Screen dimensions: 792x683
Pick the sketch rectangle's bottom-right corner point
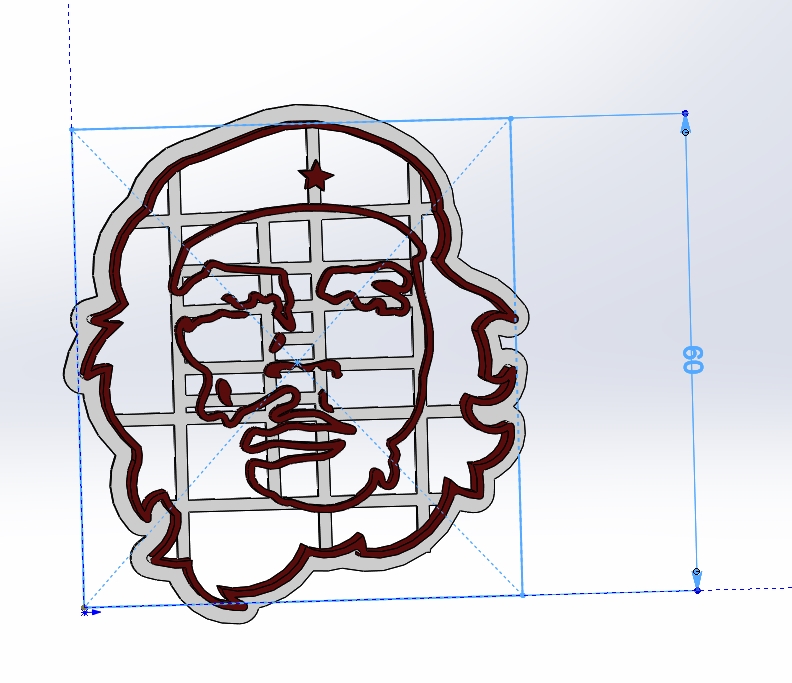[x=522, y=595]
